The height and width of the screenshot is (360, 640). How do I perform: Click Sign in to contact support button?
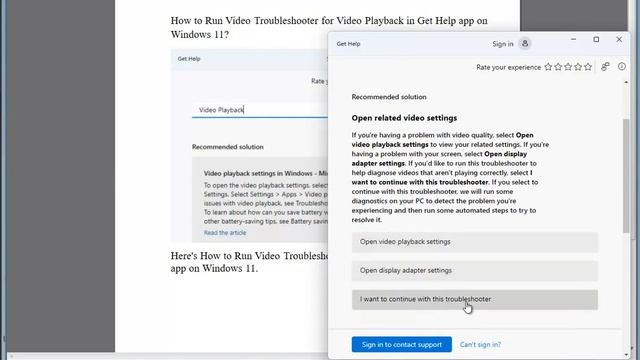tap(402, 344)
